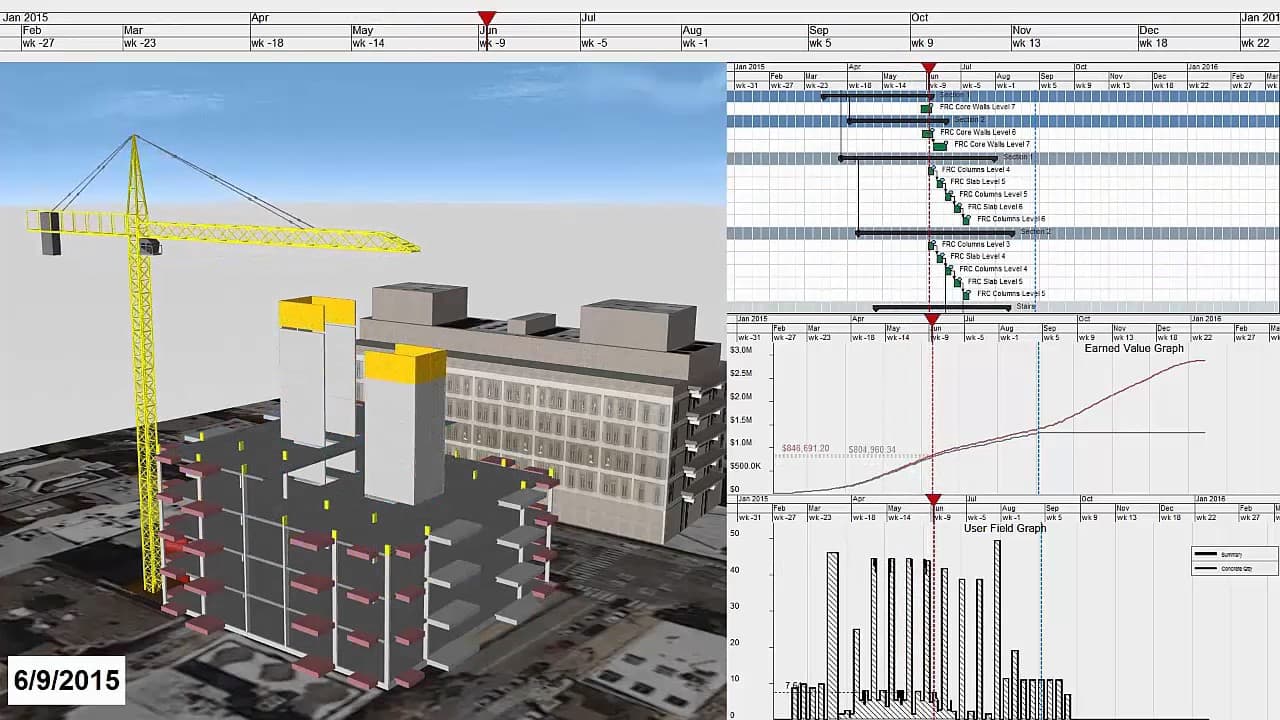This screenshot has width=1280, height=720.
Task: Click the Stairs task bar in the Gantt chart
Action: click(940, 308)
